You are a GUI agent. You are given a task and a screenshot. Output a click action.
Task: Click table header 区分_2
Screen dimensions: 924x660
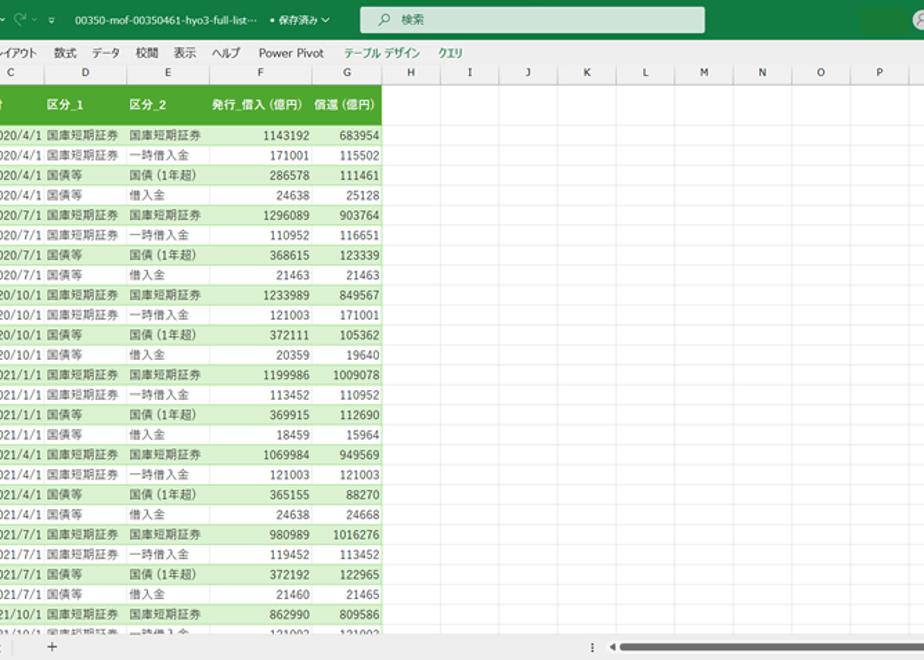coord(168,105)
